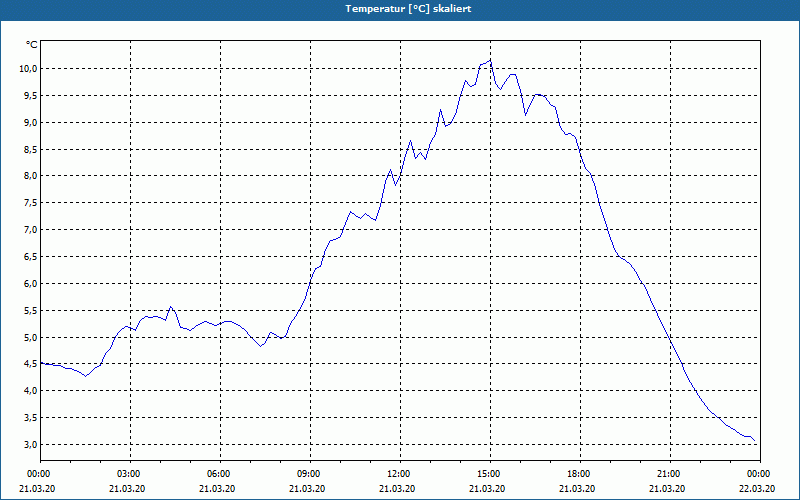Click the 00:00 label above 22.03.20
Viewport: 800px width, 500px height.
760,474
